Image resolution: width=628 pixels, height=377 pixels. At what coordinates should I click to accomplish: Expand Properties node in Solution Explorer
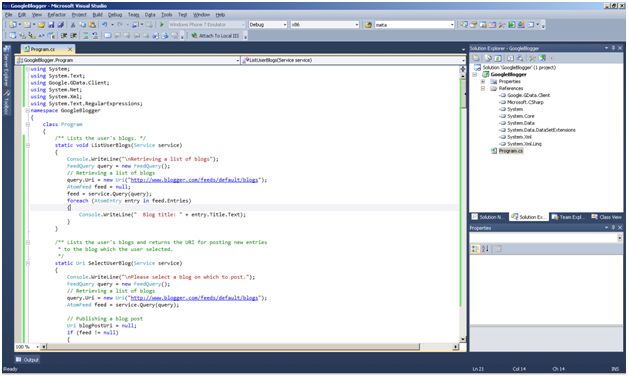click(483, 81)
